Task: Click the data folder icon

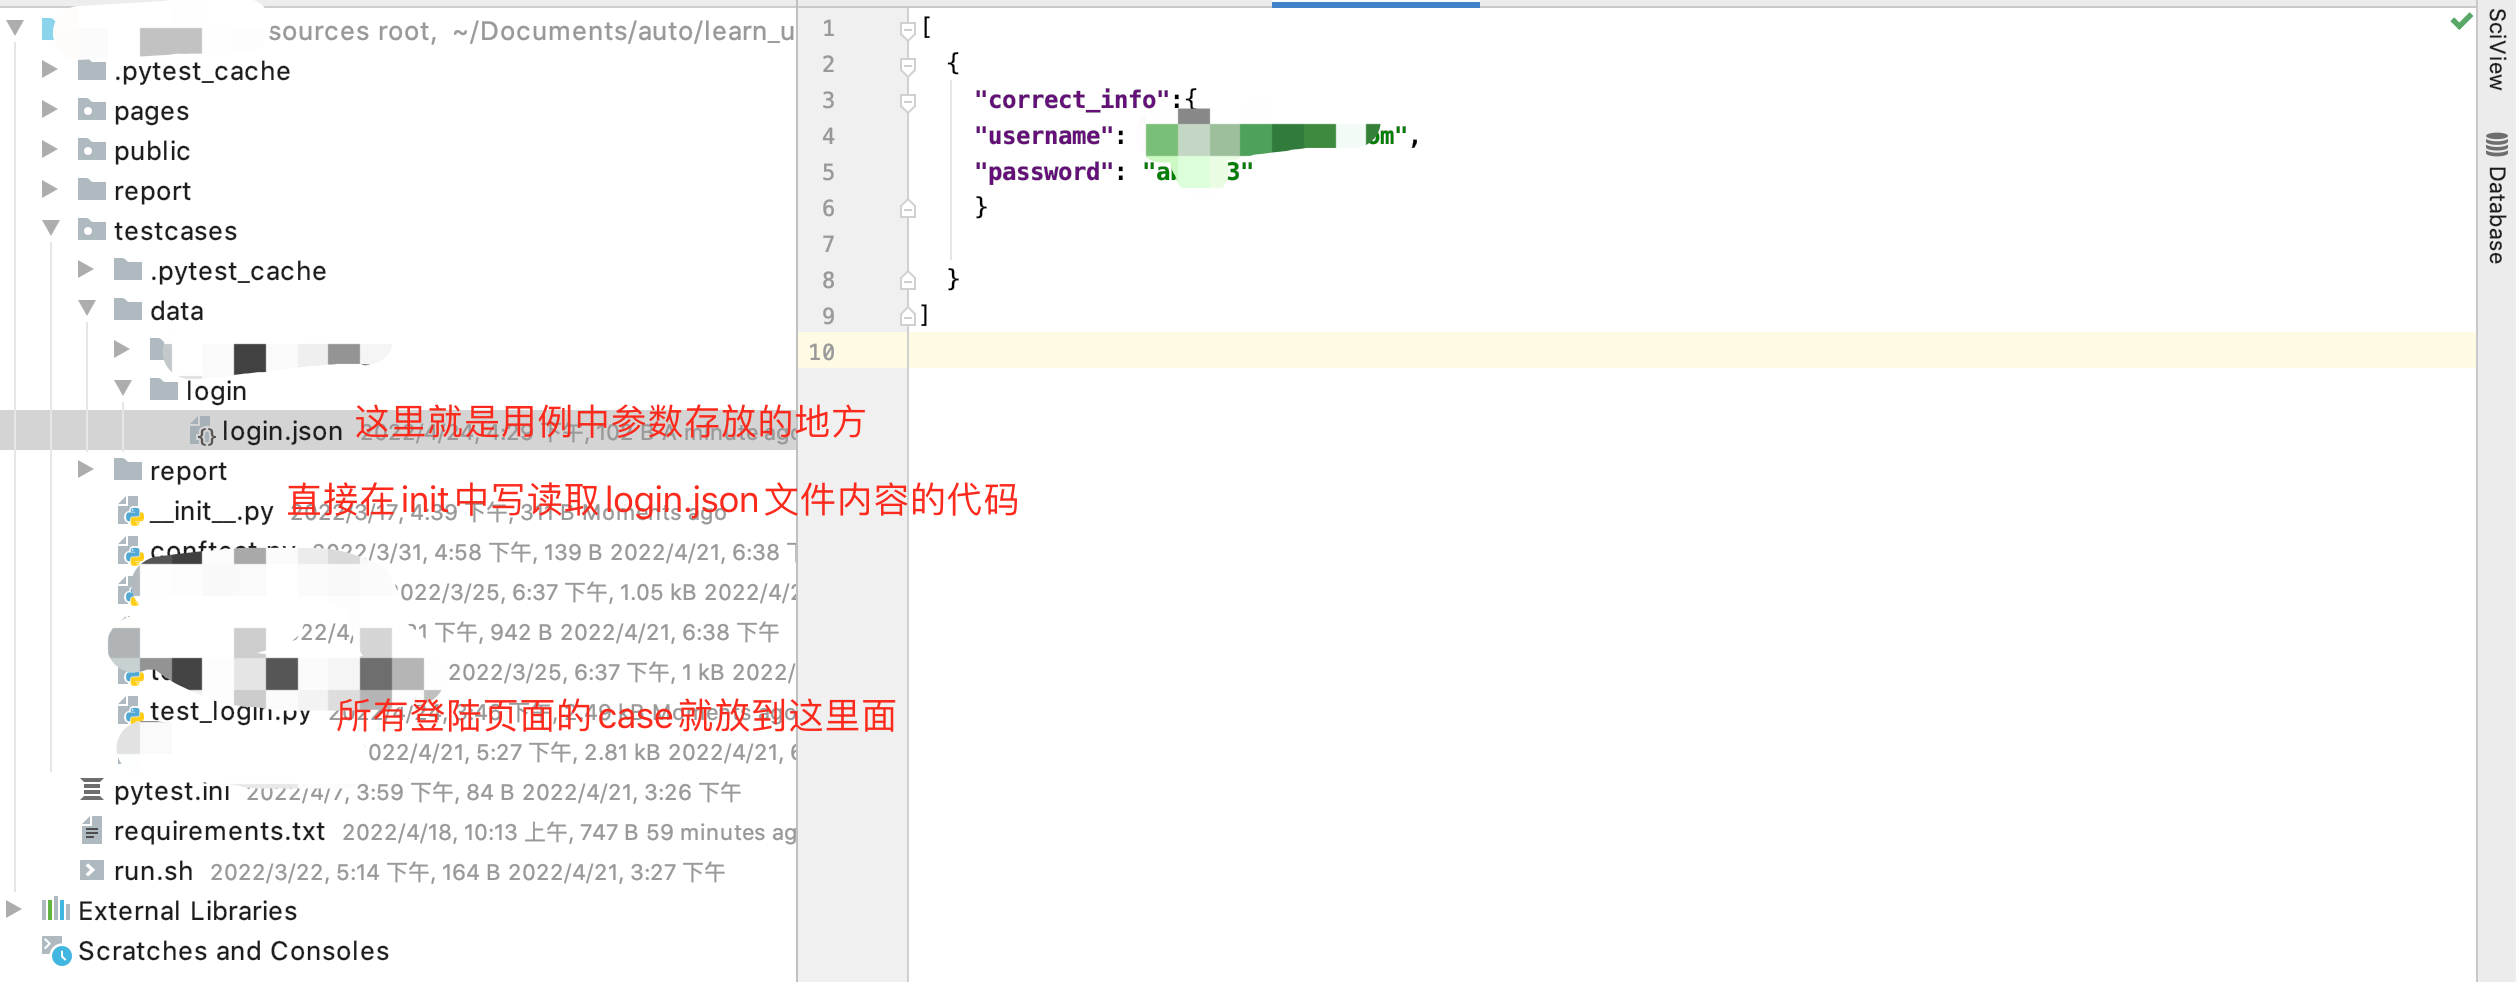Action: pyautogui.click(x=128, y=310)
